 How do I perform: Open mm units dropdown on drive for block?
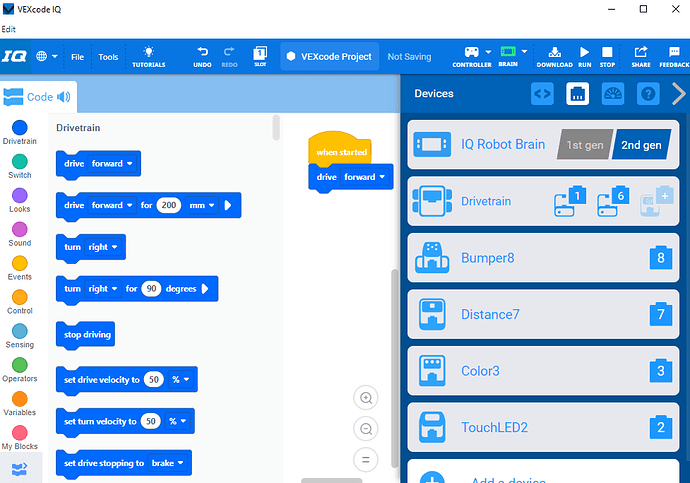(x=202, y=205)
